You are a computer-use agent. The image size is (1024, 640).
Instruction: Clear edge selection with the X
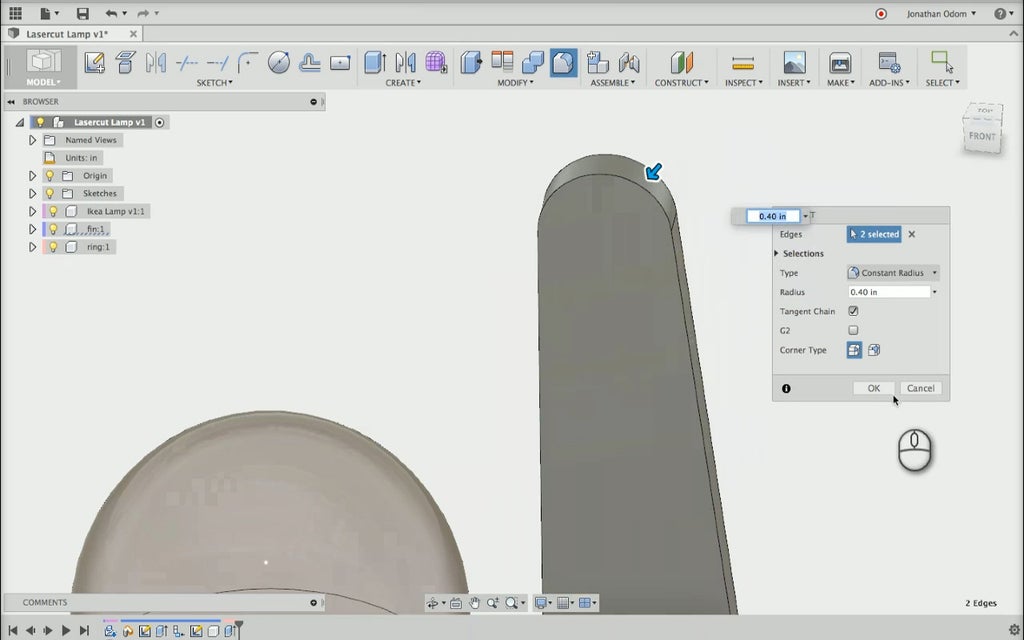[912, 234]
